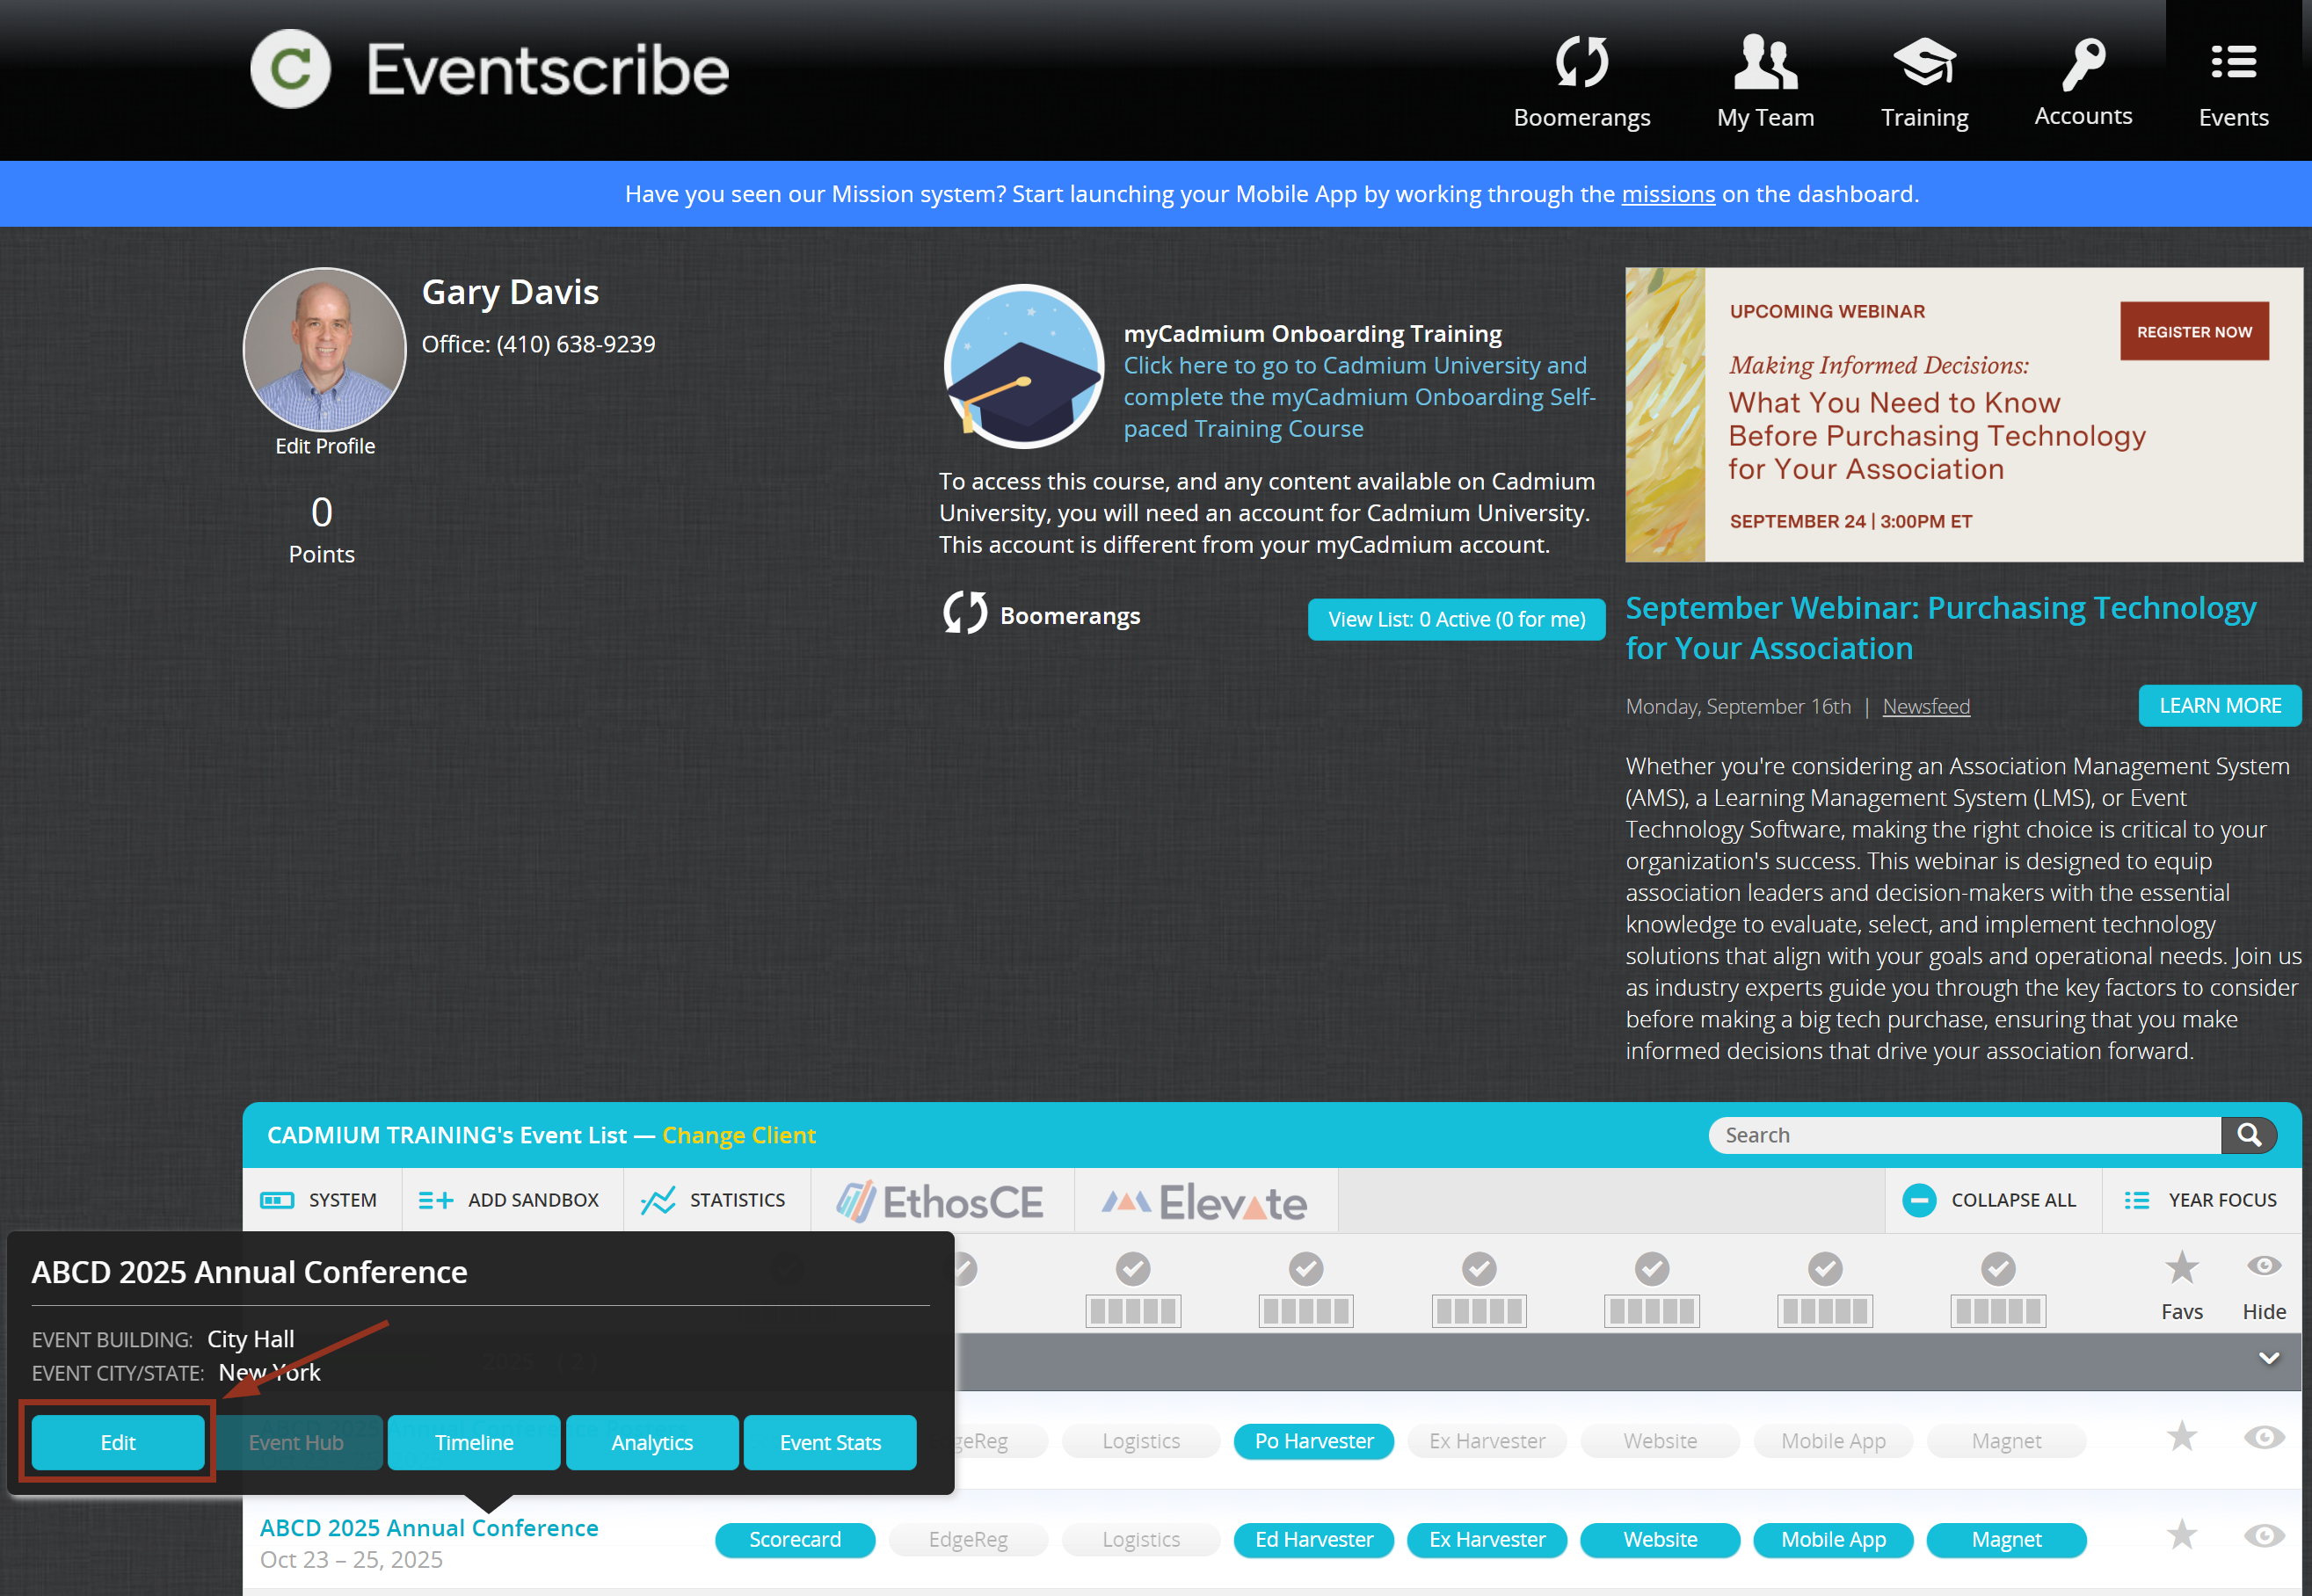The height and width of the screenshot is (1596, 2312).
Task: Click Add Sandbox icon
Action: [435, 1200]
